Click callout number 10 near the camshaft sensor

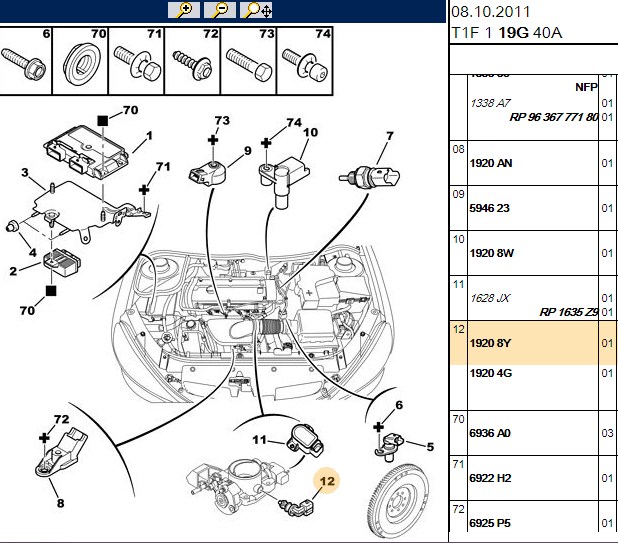[x=310, y=132]
